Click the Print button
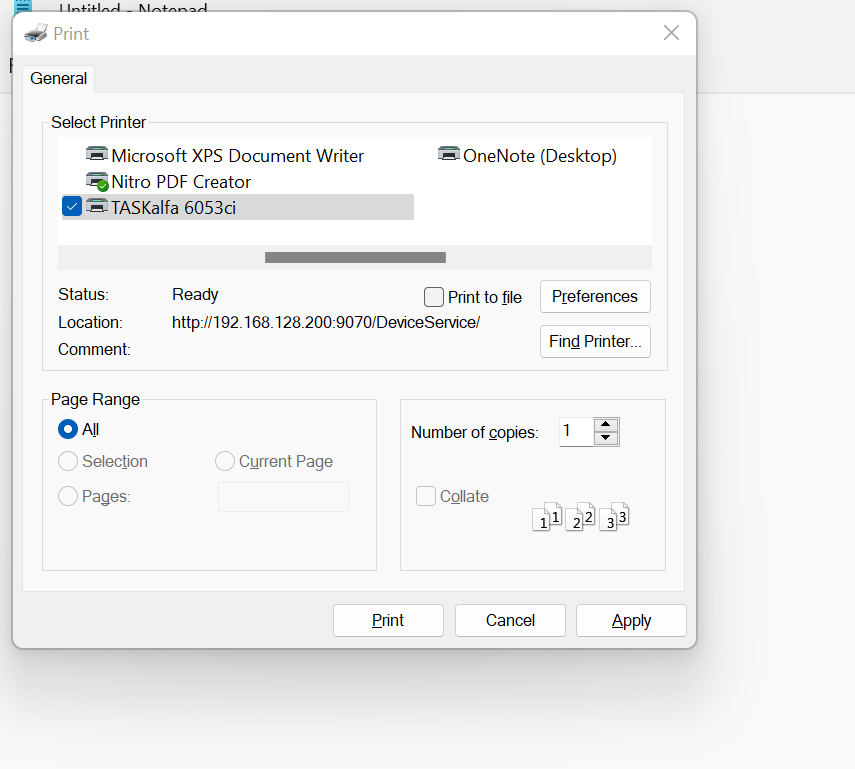The height and width of the screenshot is (769, 855). coord(388,620)
